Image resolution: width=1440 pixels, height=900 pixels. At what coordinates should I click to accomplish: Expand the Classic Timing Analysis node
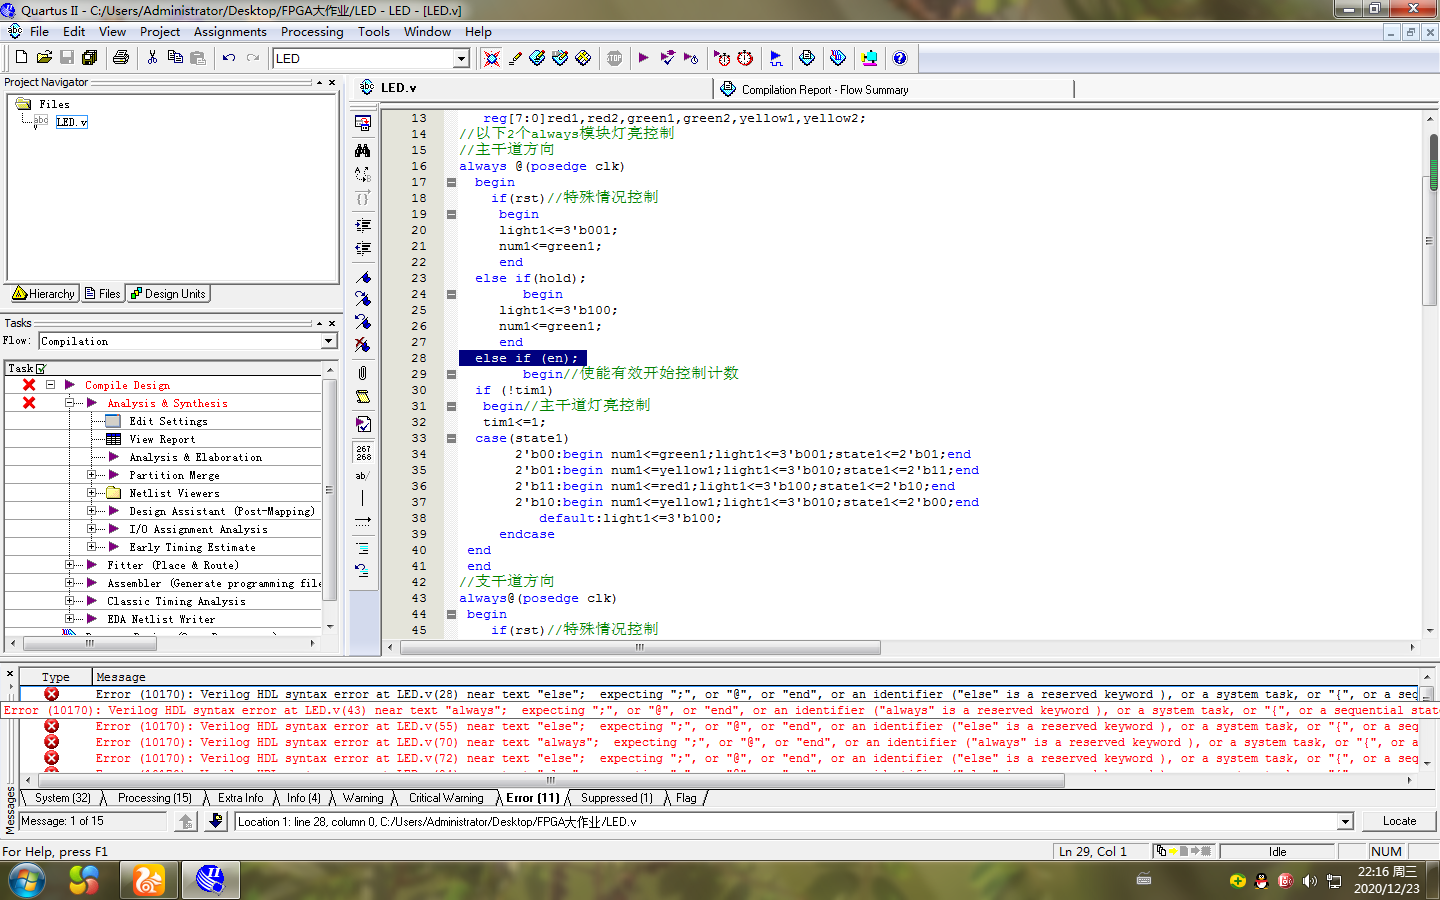point(70,601)
